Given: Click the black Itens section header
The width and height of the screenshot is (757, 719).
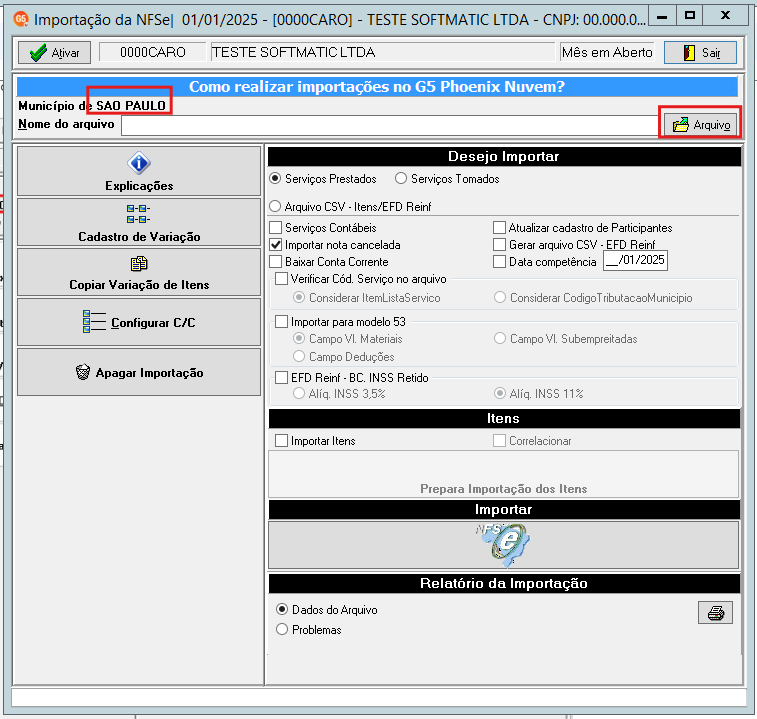Looking at the screenshot, I should click(504, 418).
